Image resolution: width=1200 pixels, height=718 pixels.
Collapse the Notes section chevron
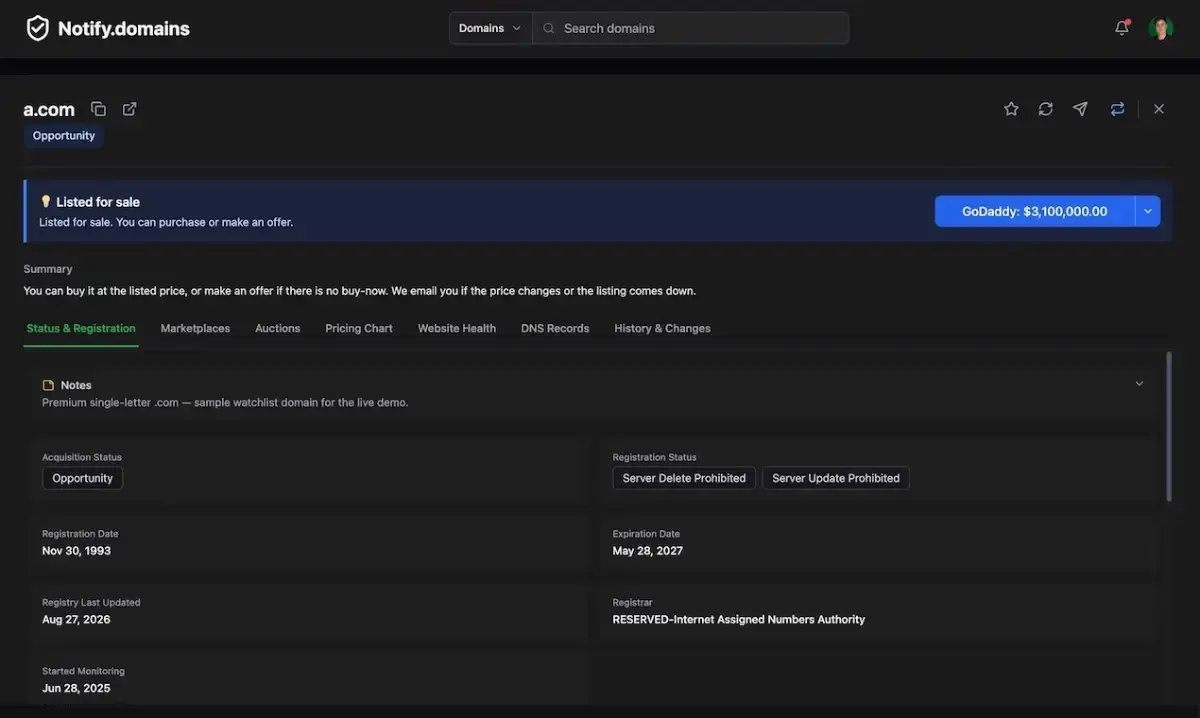(1139, 384)
